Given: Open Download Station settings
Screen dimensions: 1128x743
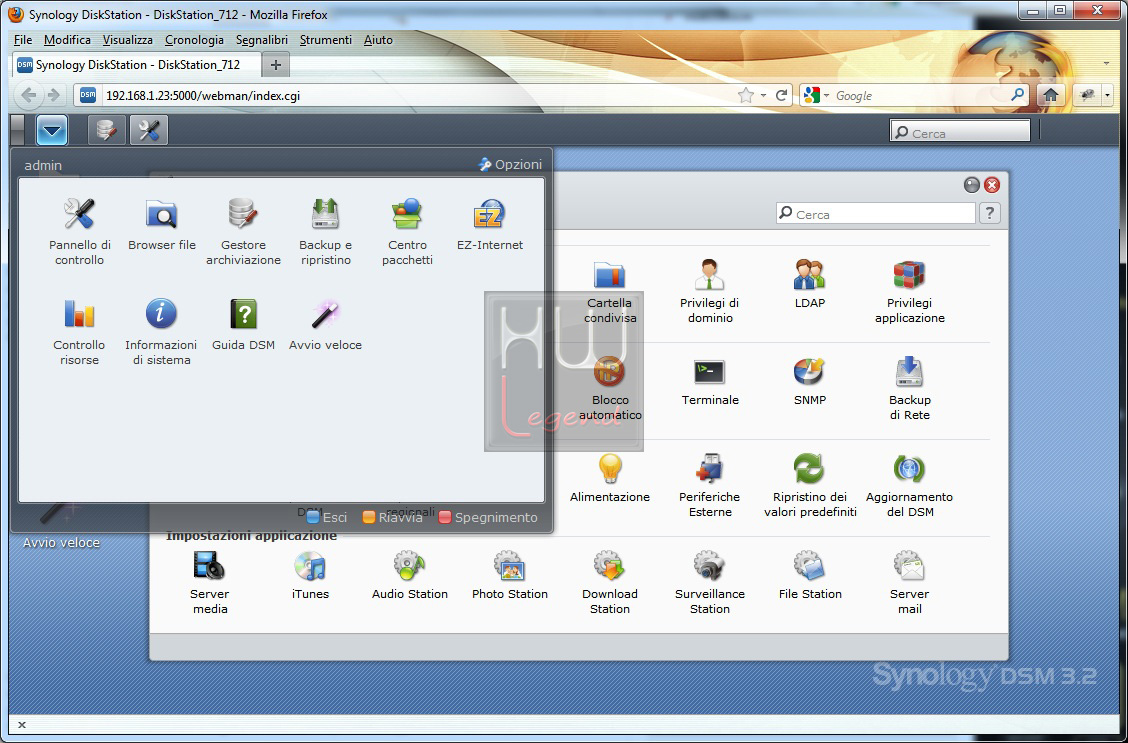Looking at the screenshot, I should [x=610, y=583].
